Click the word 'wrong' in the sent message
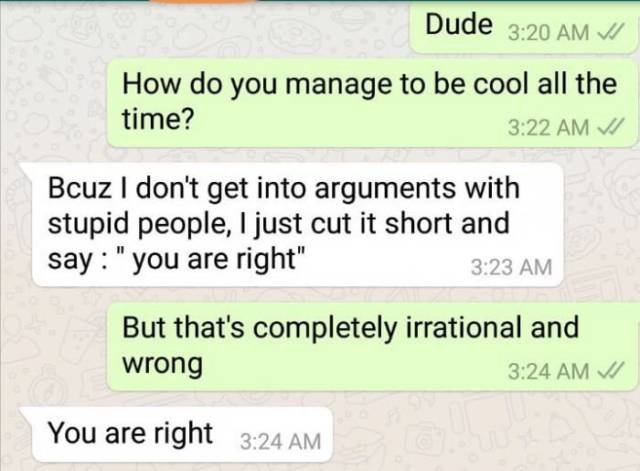 162,364
